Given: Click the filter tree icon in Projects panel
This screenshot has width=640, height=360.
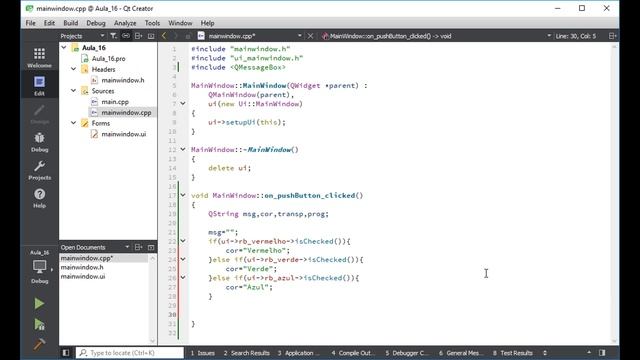Looking at the screenshot, I should [113, 36].
